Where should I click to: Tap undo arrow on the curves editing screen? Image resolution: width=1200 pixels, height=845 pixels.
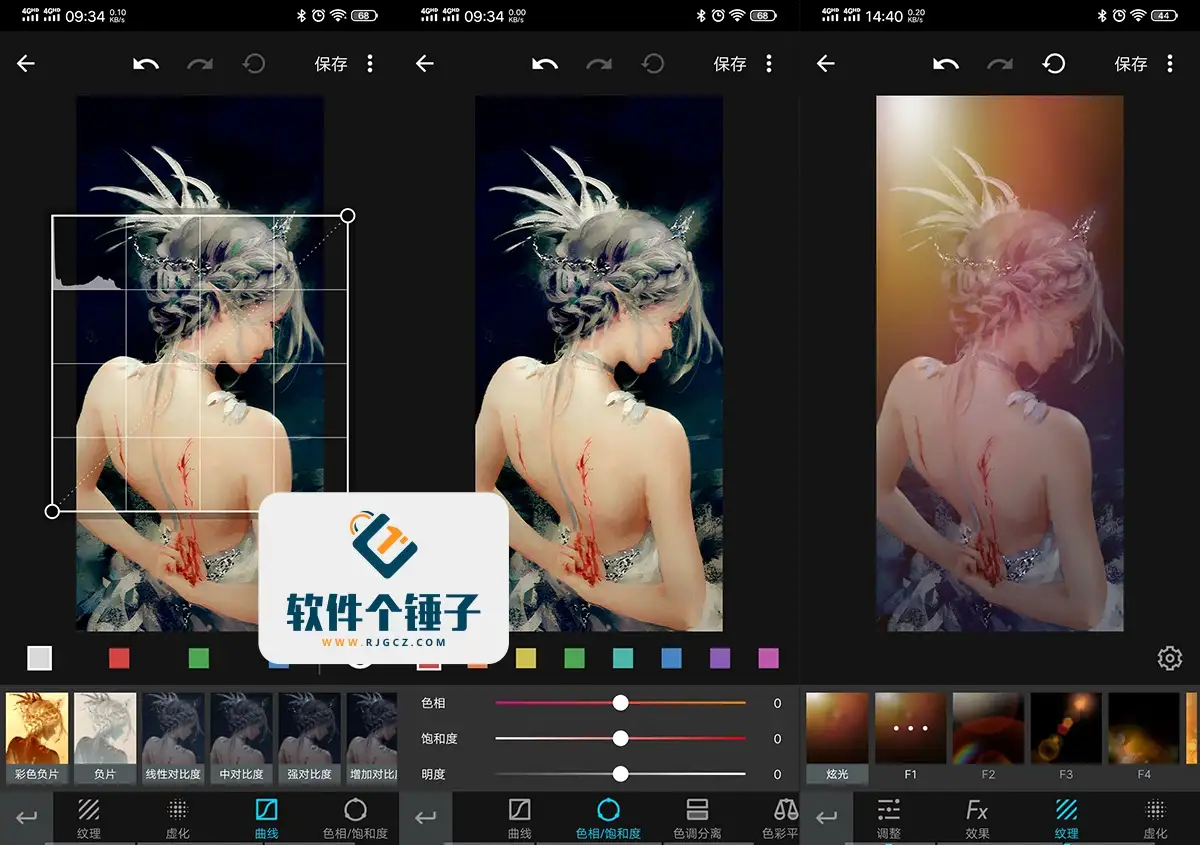tap(146, 64)
